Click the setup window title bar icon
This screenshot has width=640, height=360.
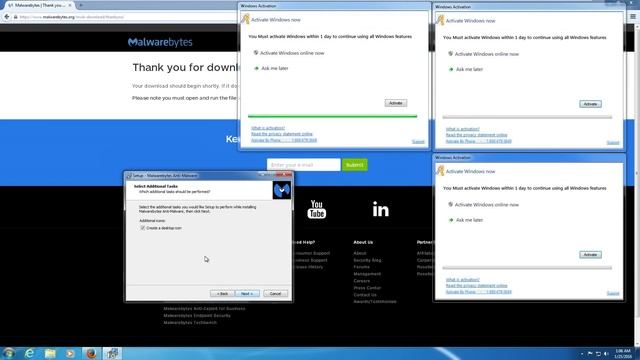[x=129, y=176]
